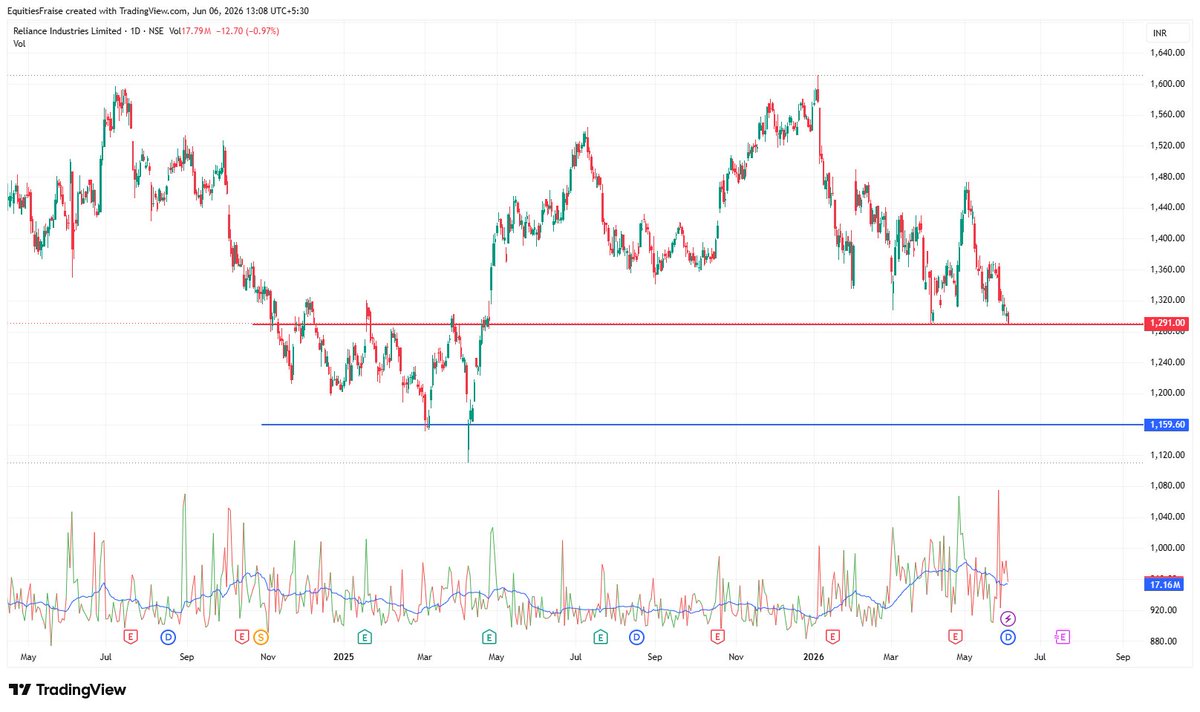Click the TradingView logo at bottom left

click(67, 690)
